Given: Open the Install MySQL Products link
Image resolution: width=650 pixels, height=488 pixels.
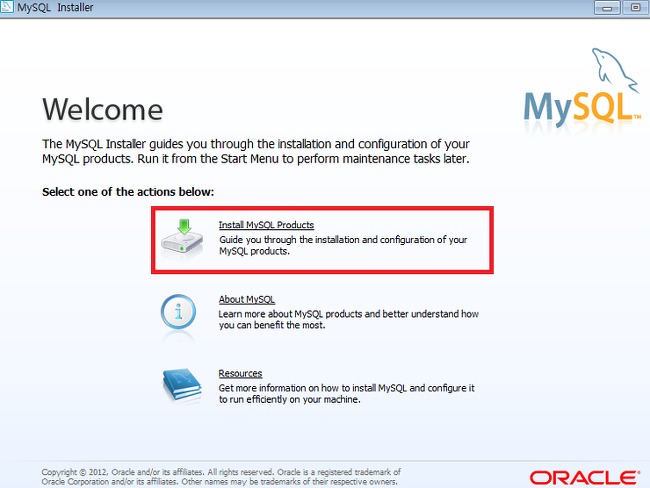Looking at the screenshot, I should pyautogui.click(x=266, y=225).
